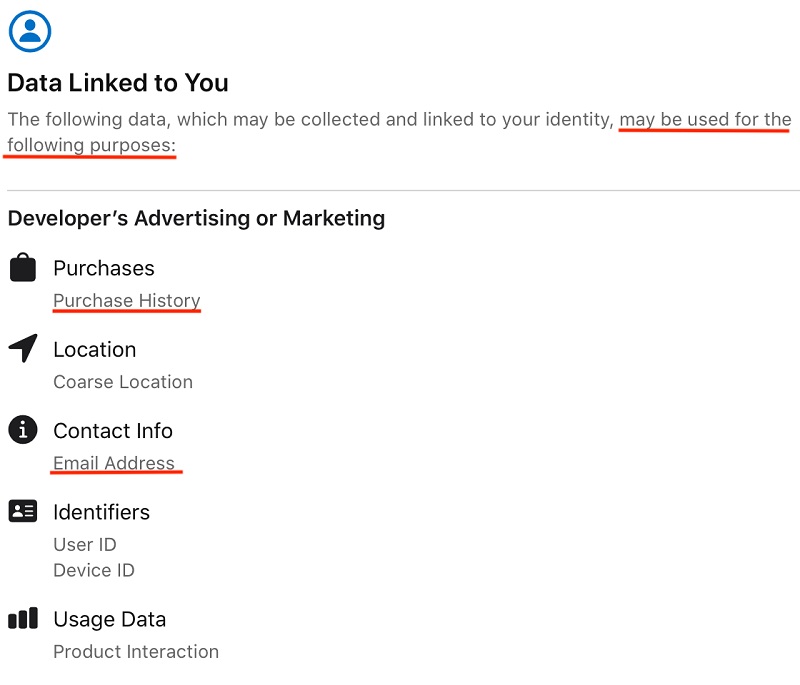This screenshot has width=800, height=685.
Task: Click the Usage Data category label
Action: 110,619
